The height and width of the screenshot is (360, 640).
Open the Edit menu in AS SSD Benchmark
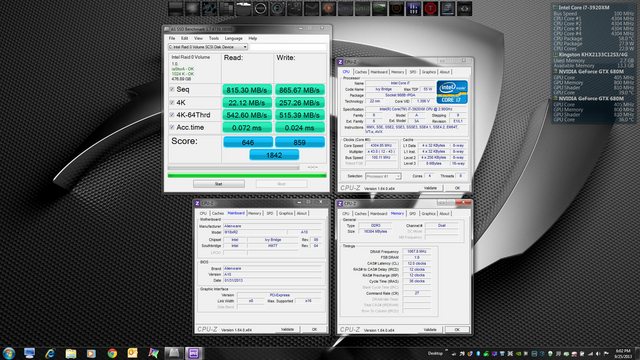click(184, 38)
